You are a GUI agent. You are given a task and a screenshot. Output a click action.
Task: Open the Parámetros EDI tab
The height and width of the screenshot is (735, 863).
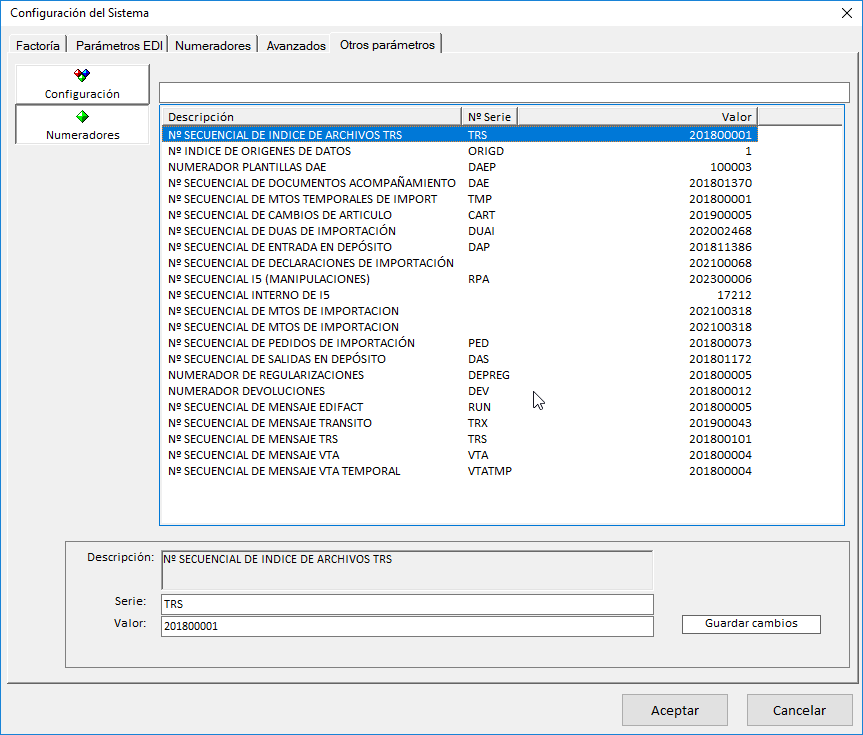(118, 45)
